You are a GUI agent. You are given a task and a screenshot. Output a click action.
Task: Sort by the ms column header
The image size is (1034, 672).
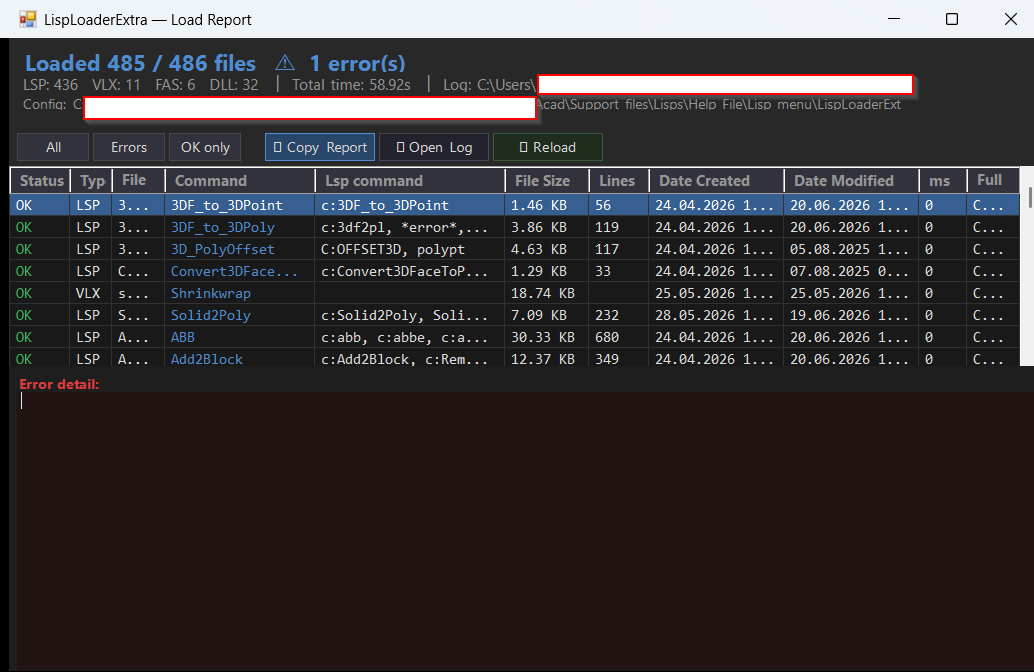click(943, 181)
